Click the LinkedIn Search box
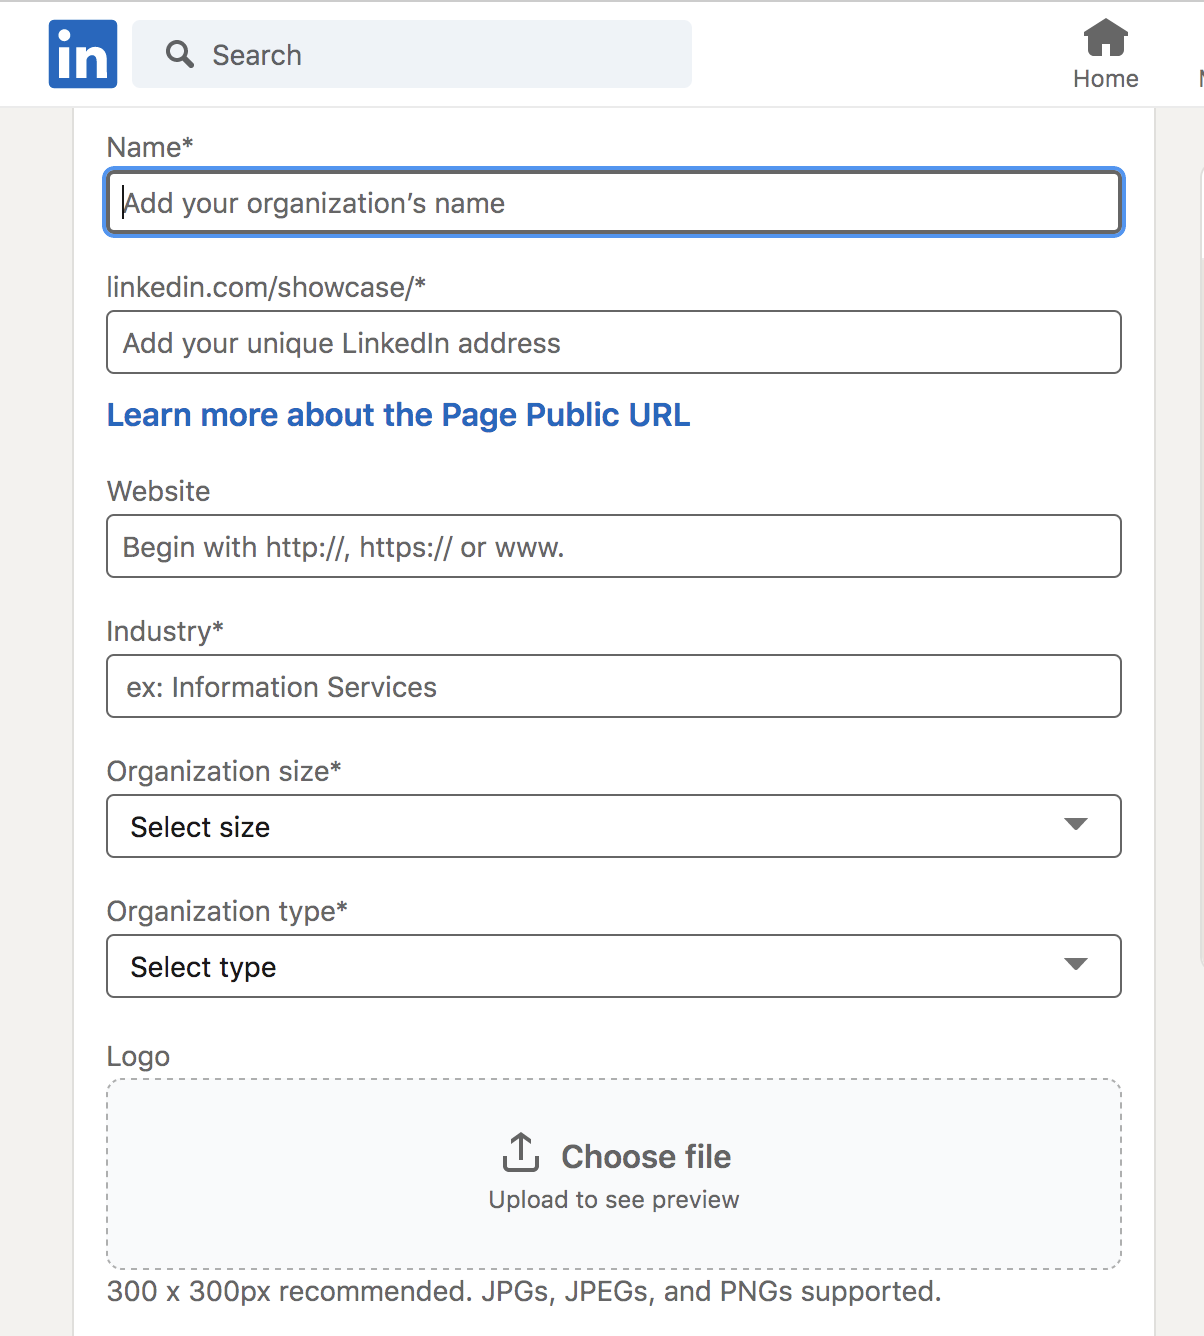Viewport: 1204px width, 1336px height. coord(412,54)
